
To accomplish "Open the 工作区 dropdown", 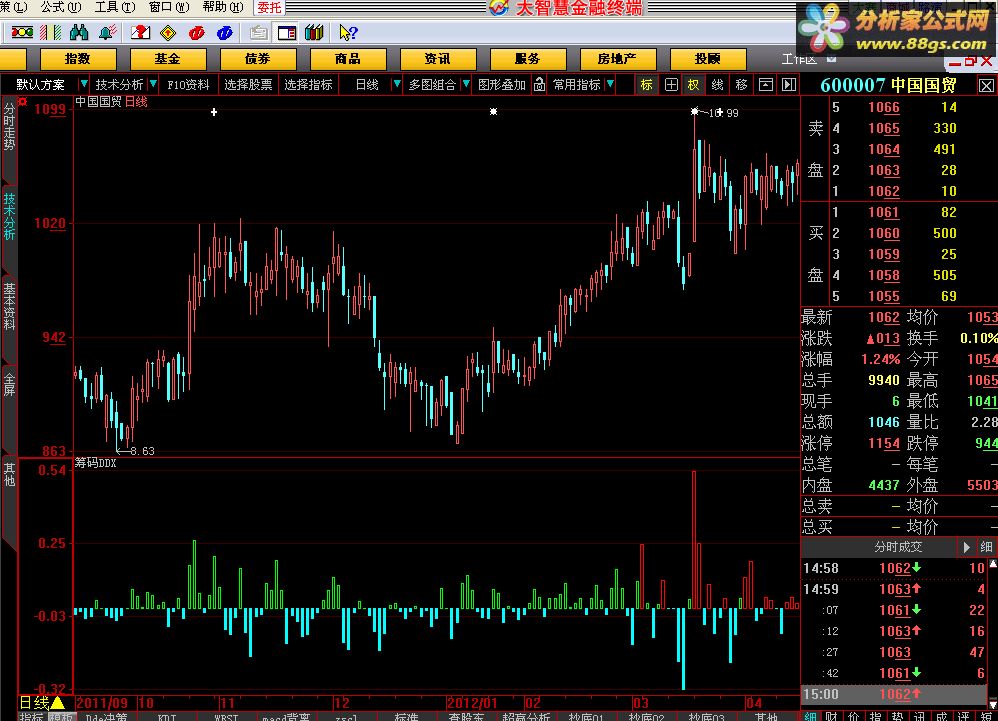I will 831,59.
